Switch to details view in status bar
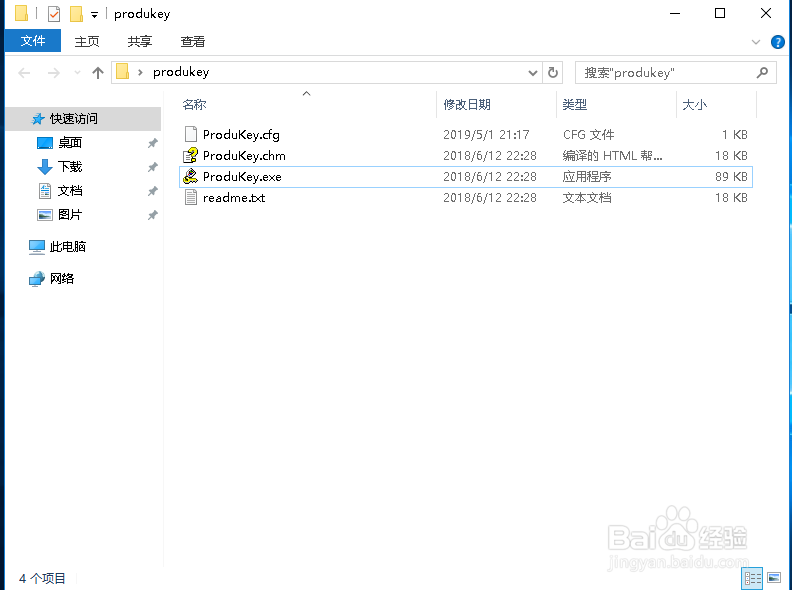This screenshot has height=590, width=792. [752, 578]
